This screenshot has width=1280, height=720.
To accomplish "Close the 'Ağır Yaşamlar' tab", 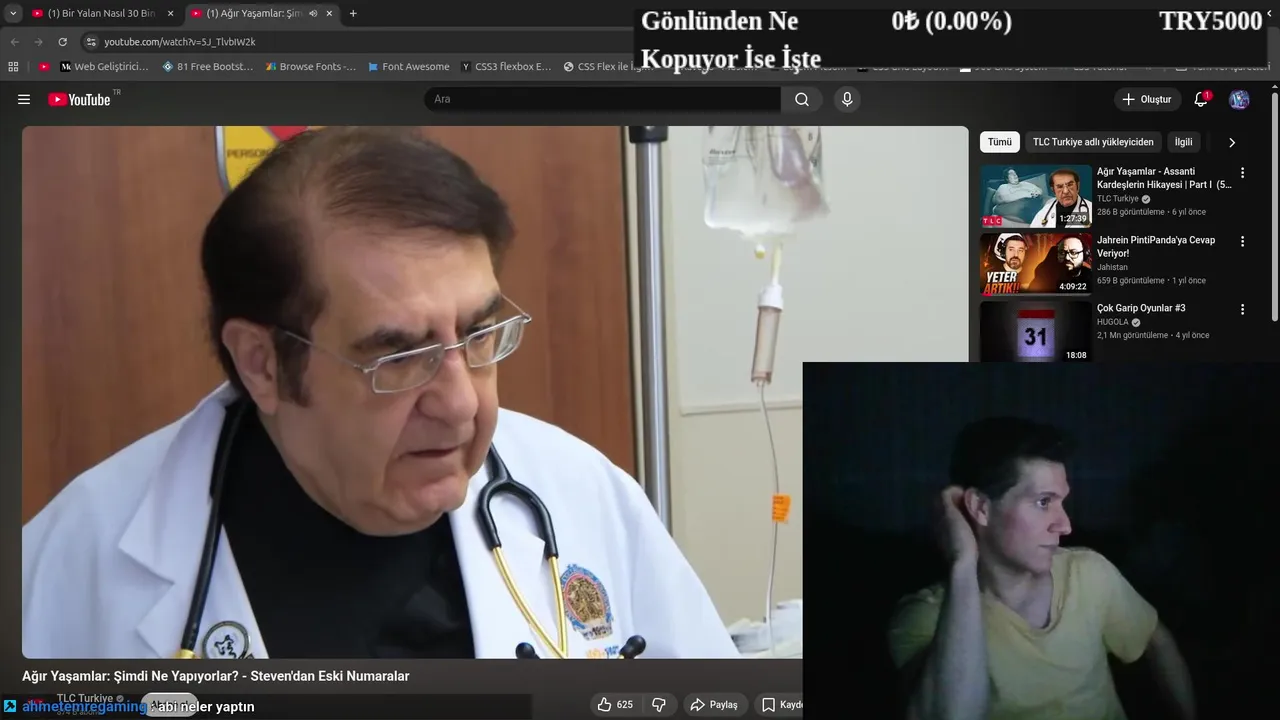I will 329,13.
